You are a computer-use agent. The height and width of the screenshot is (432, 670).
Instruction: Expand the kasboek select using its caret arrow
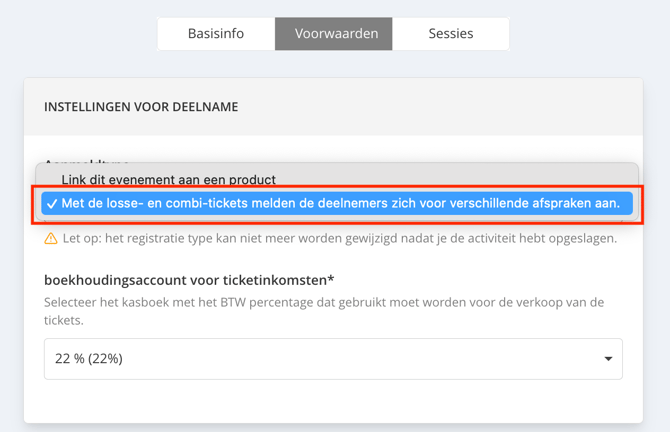[608, 359]
